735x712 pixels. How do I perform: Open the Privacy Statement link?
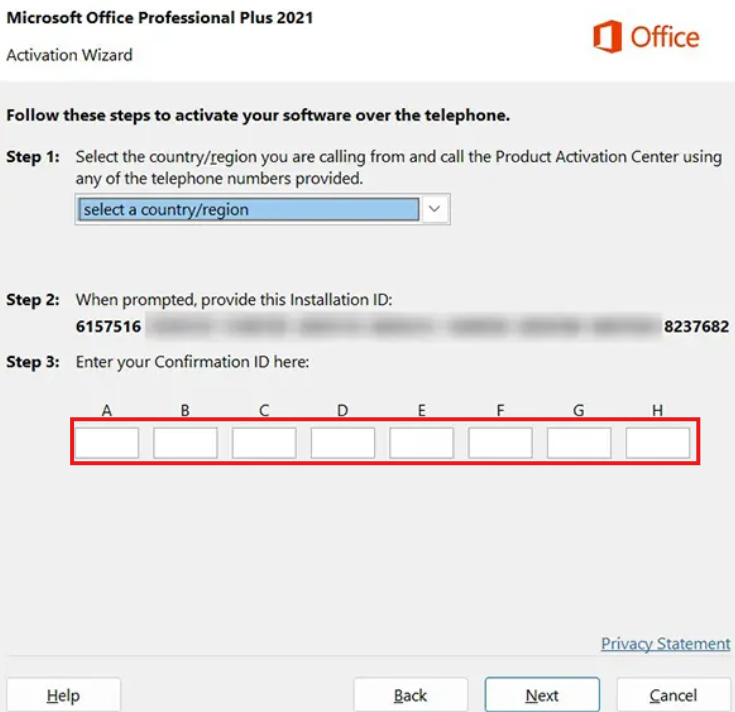(665, 644)
